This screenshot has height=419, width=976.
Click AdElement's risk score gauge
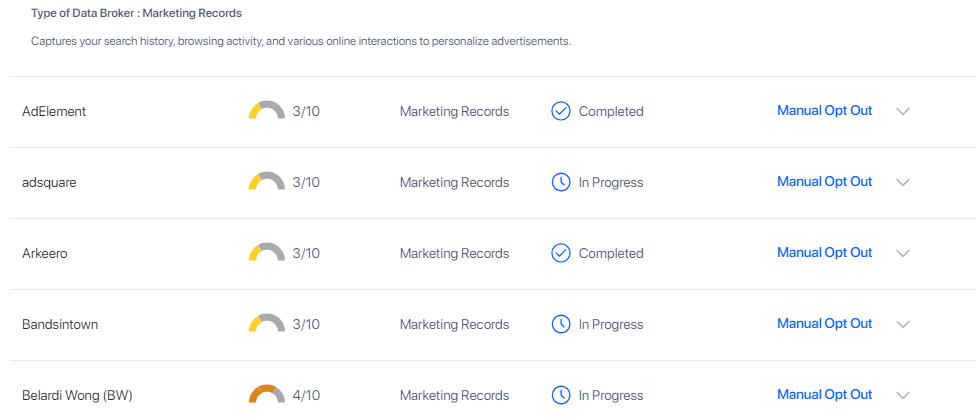point(267,110)
